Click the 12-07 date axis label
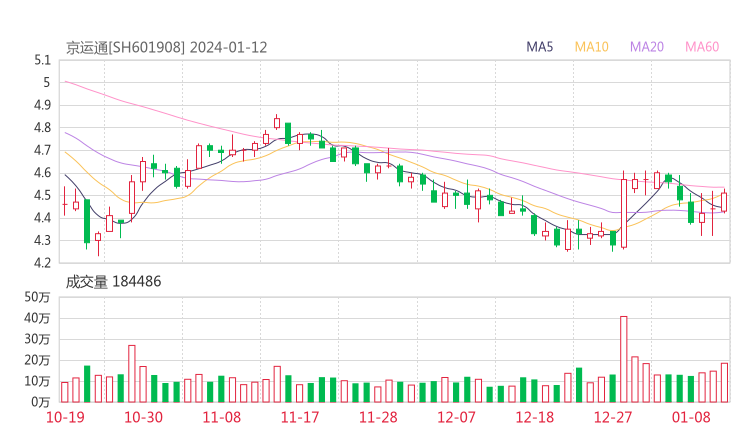Viewport: 740px width, 440px height. [x=456, y=417]
